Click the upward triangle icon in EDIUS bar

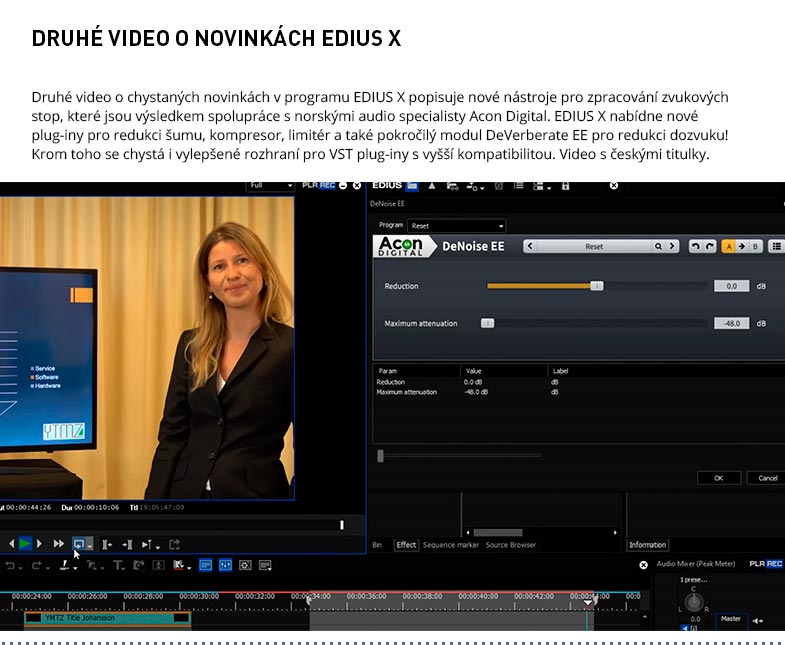(432, 186)
